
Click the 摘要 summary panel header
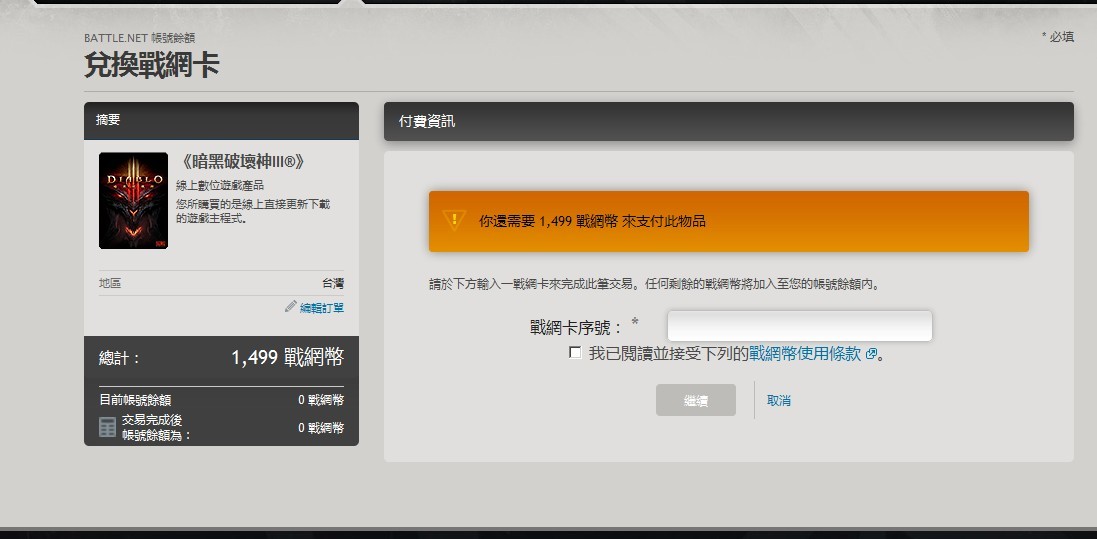click(x=221, y=120)
